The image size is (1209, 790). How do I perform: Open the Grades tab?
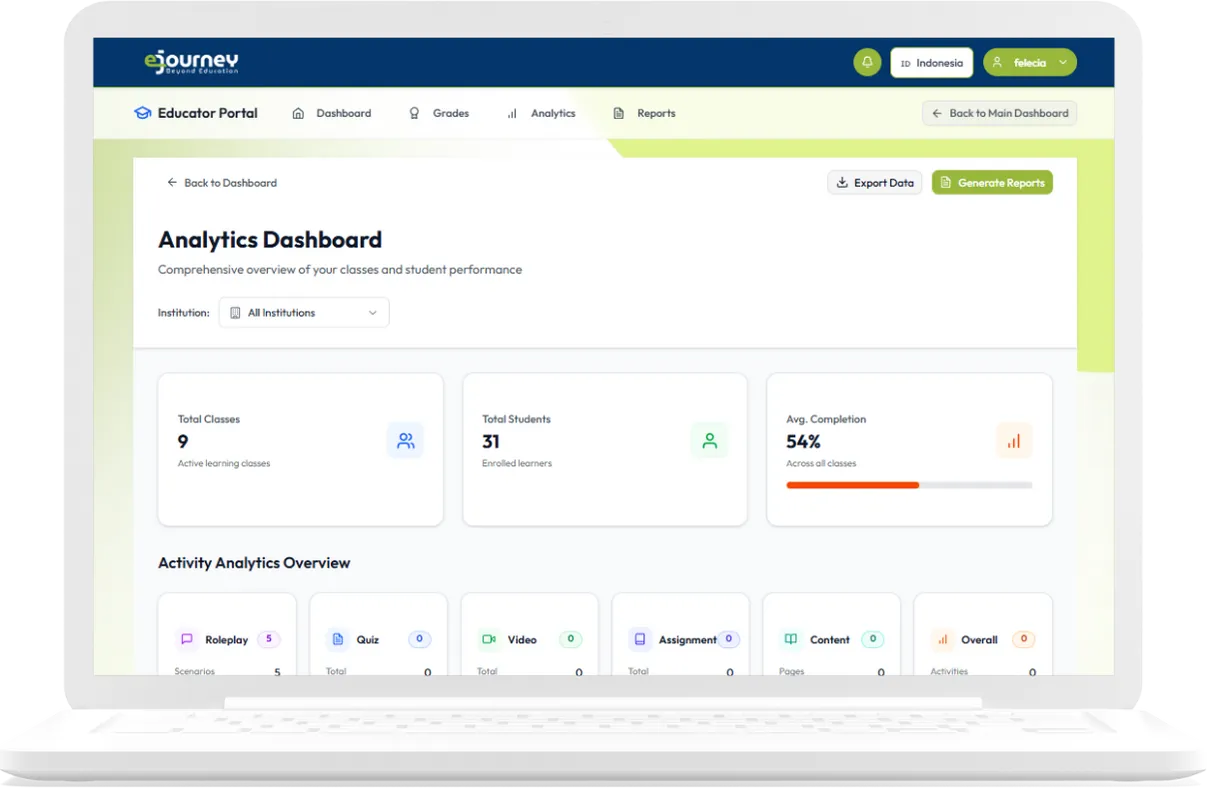tap(439, 113)
